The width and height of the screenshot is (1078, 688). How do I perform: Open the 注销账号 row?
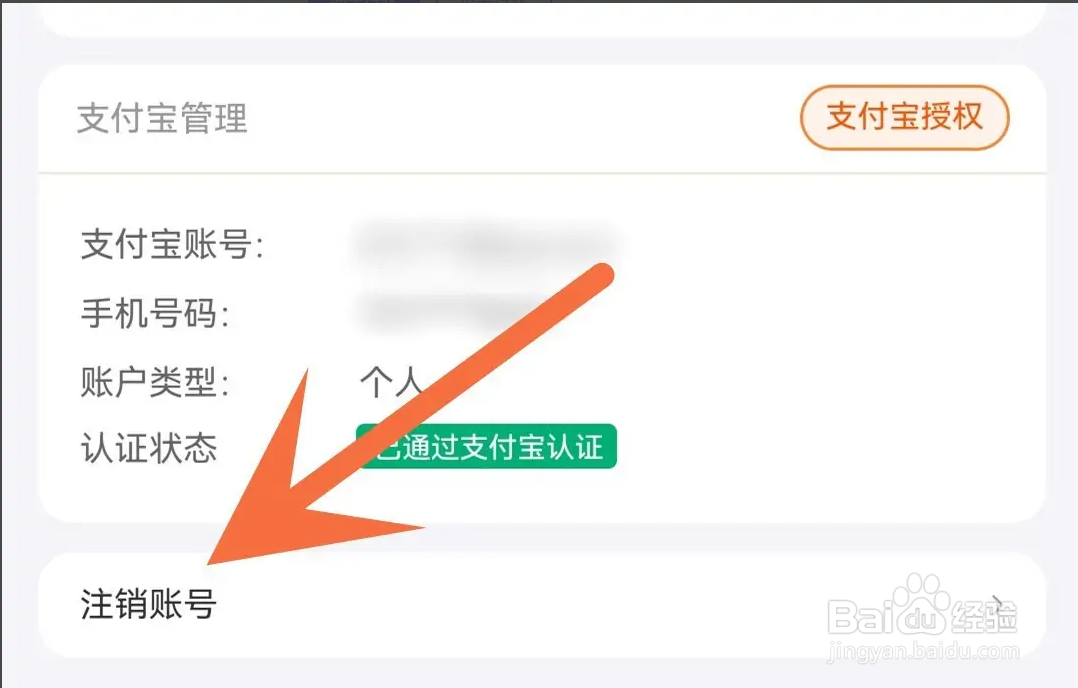542,605
